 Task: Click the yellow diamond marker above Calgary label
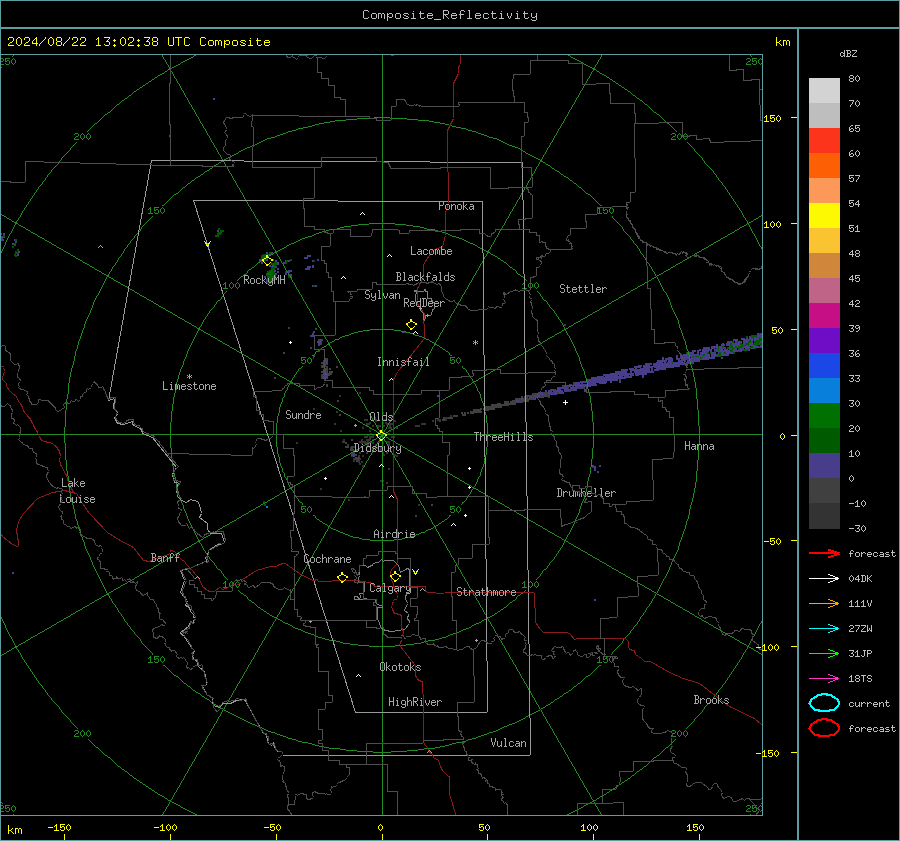coord(395,576)
